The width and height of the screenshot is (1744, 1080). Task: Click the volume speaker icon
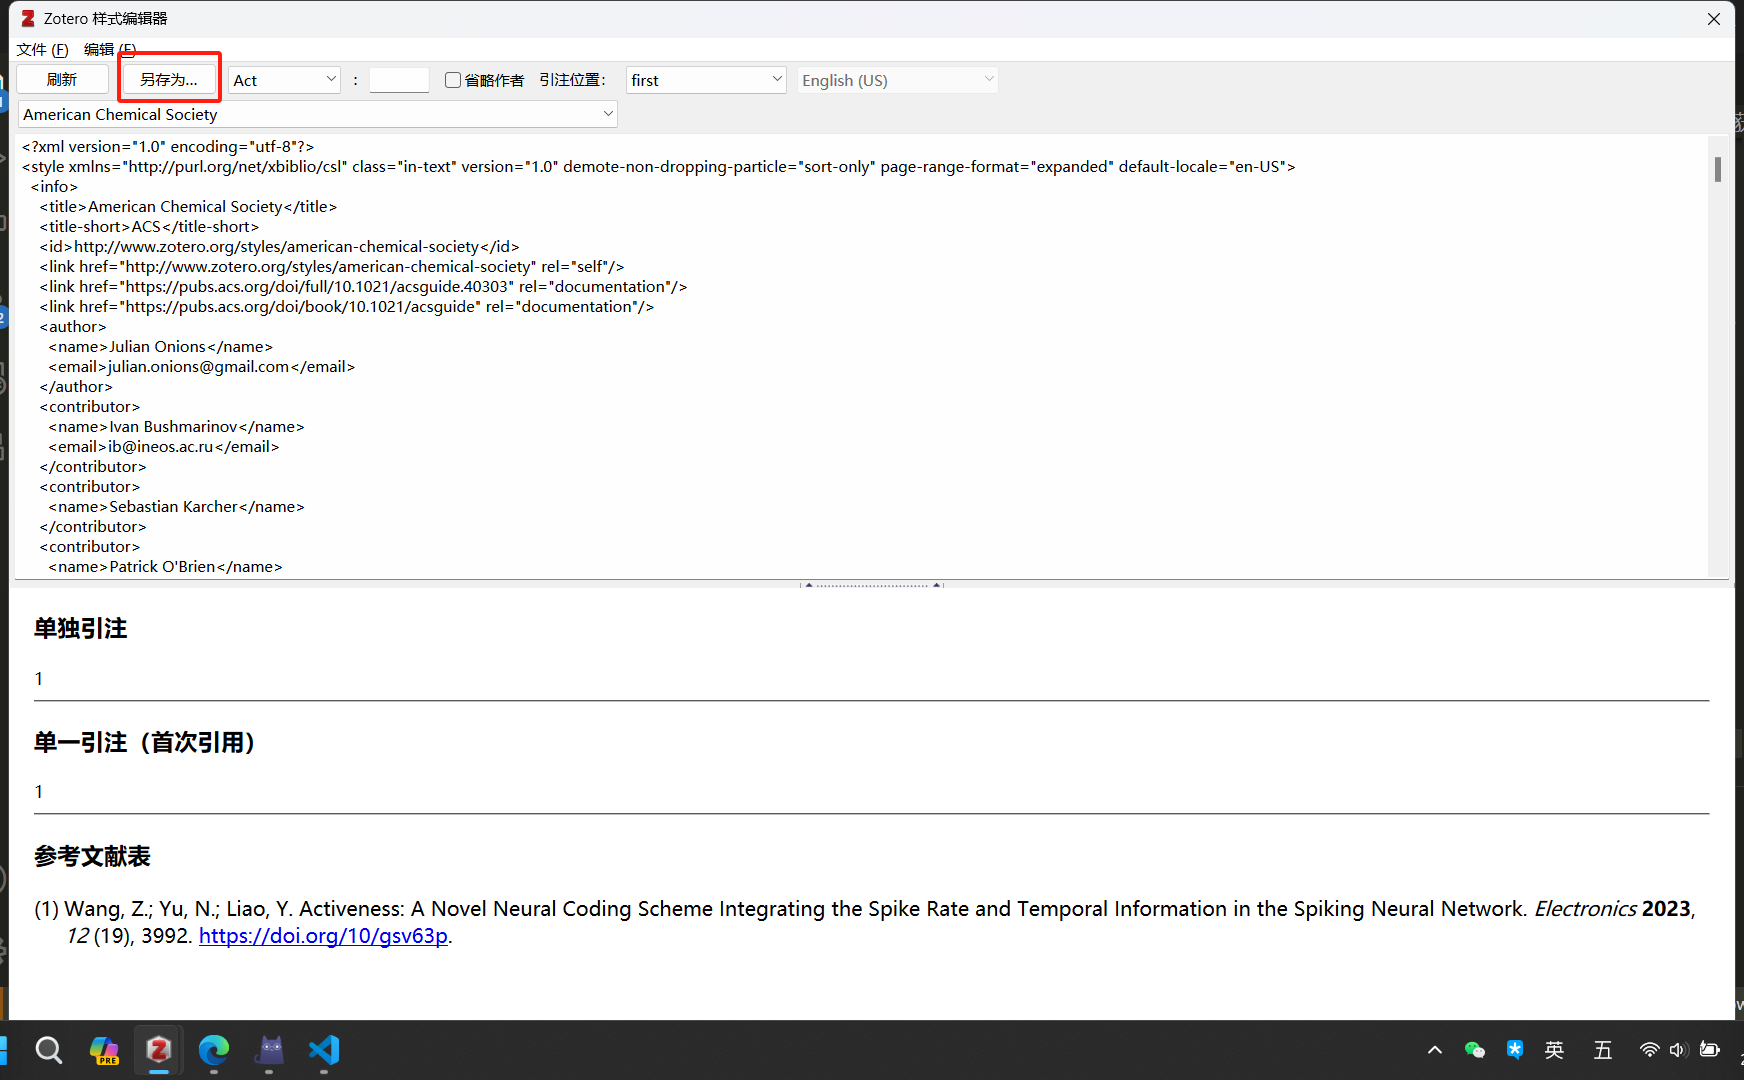click(x=1677, y=1049)
